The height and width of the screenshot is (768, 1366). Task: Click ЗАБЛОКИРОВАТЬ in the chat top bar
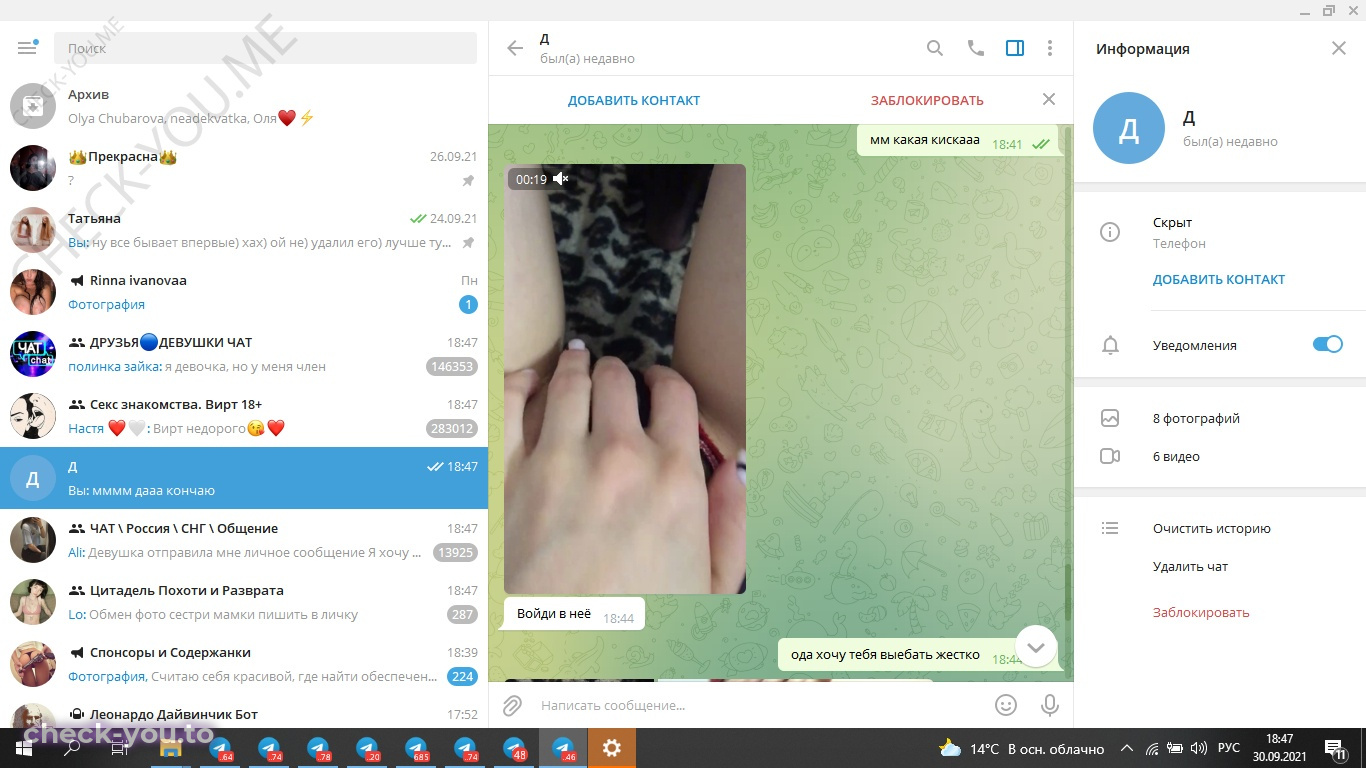click(x=927, y=100)
